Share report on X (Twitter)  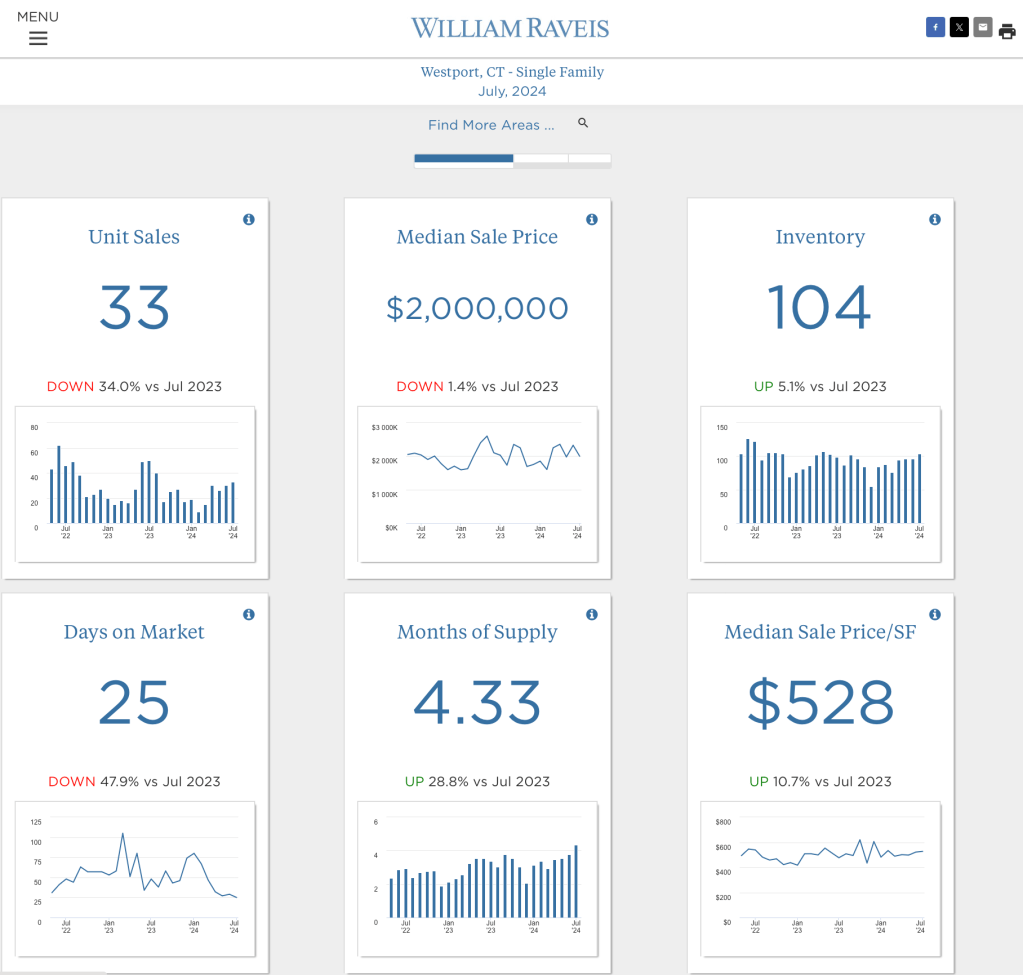pos(959,28)
